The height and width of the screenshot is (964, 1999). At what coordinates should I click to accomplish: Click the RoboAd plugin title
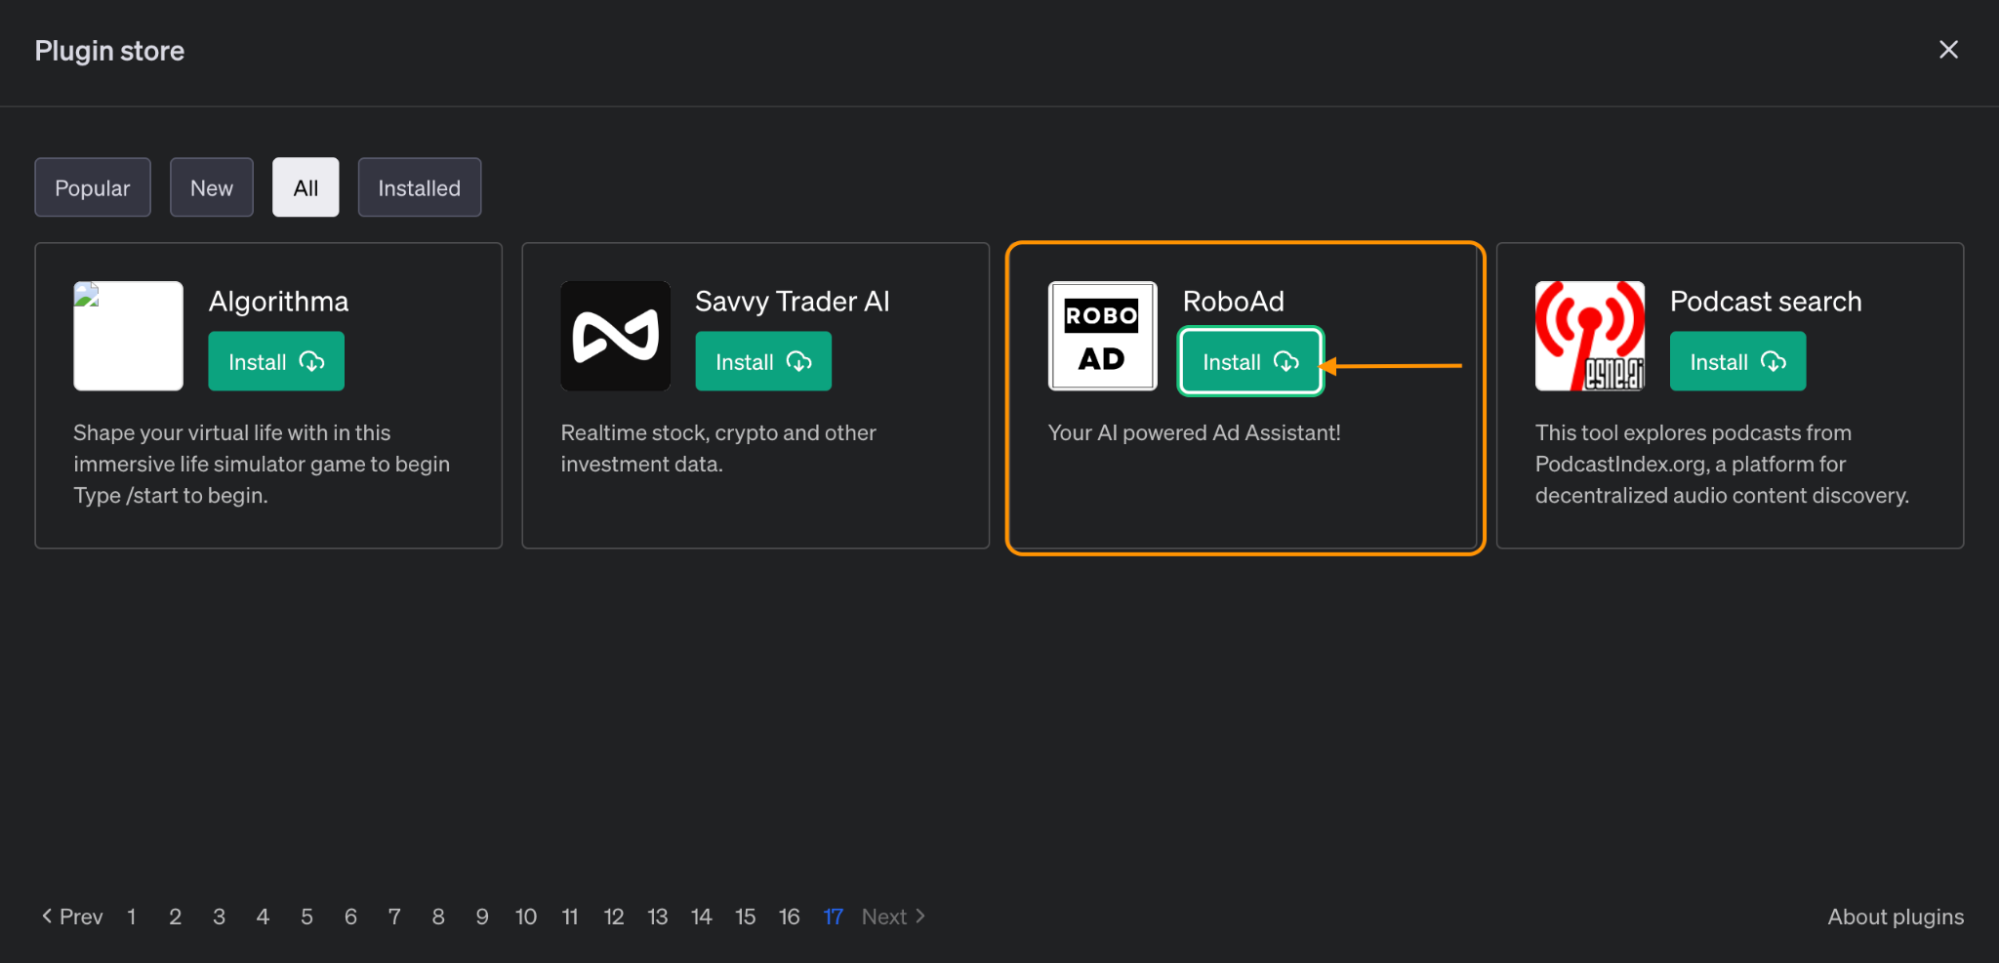tap(1233, 301)
